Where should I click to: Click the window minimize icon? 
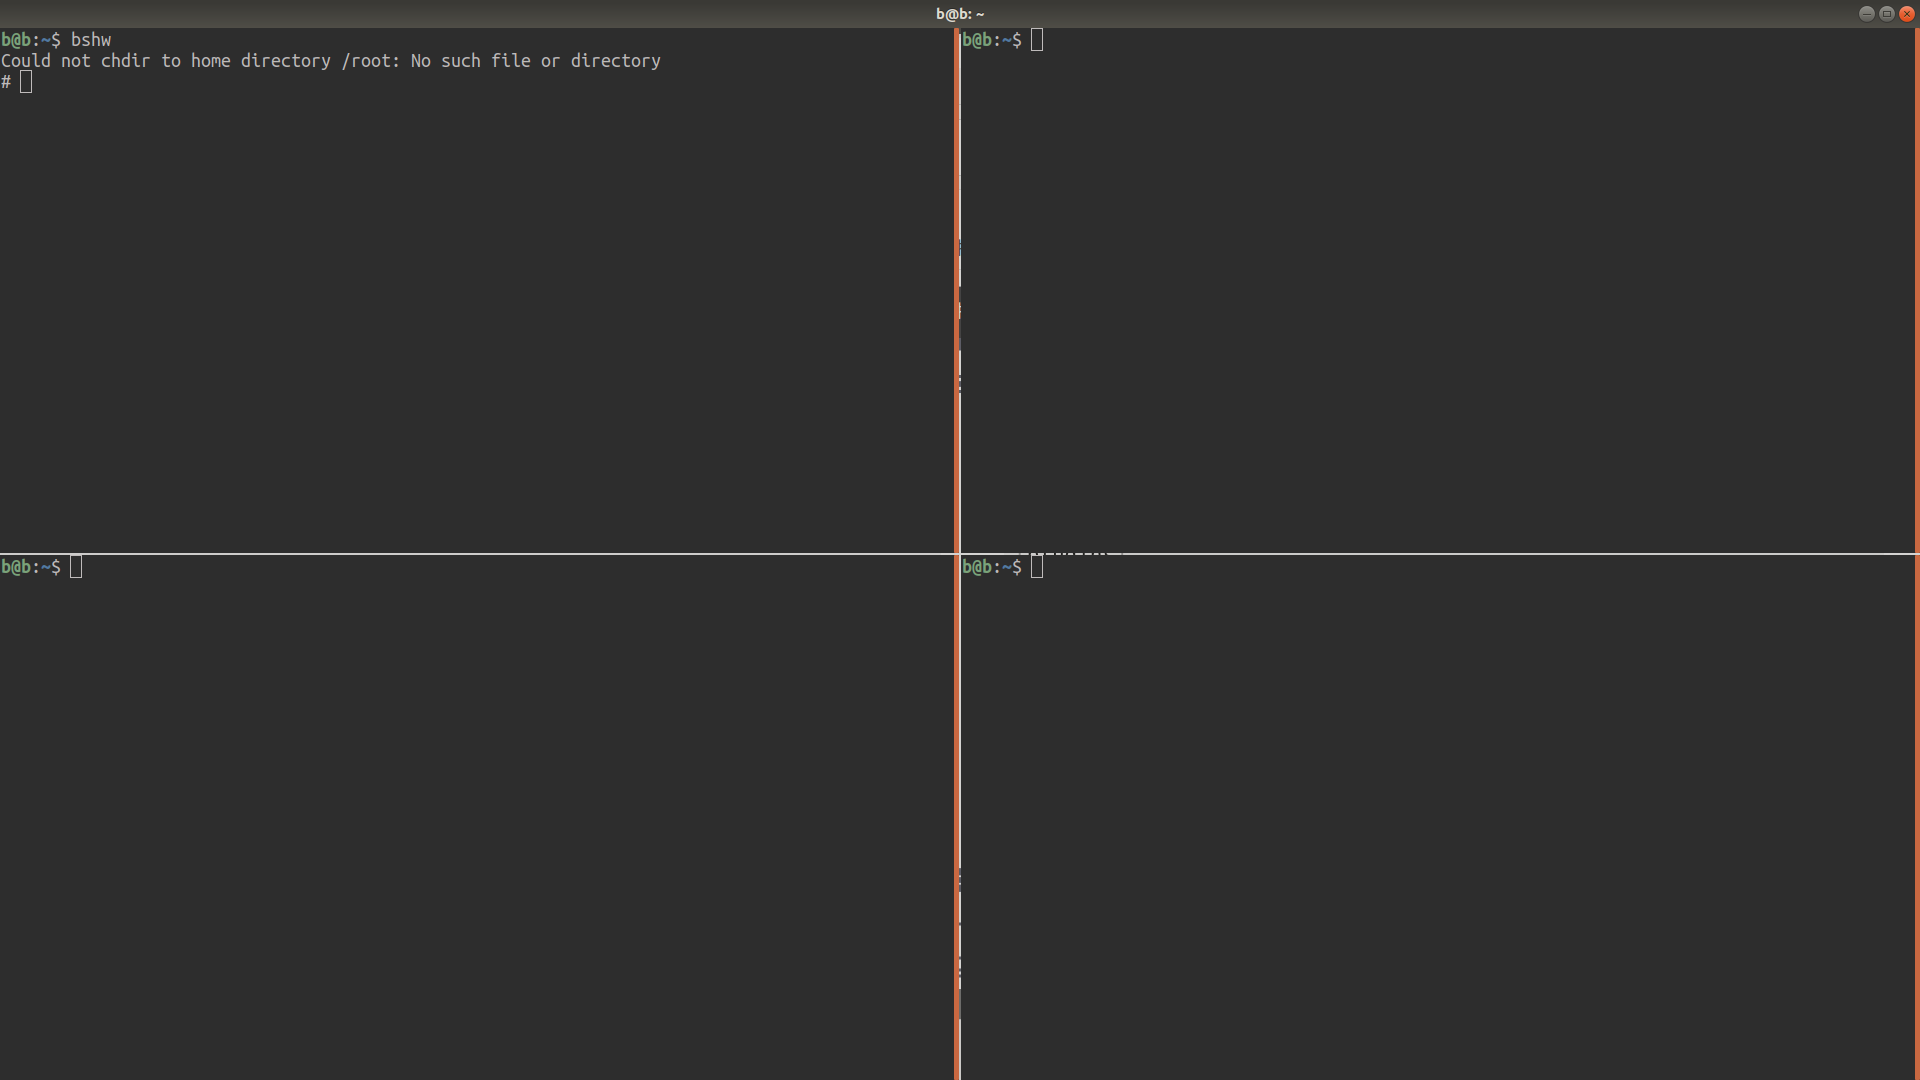(x=1865, y=13)
